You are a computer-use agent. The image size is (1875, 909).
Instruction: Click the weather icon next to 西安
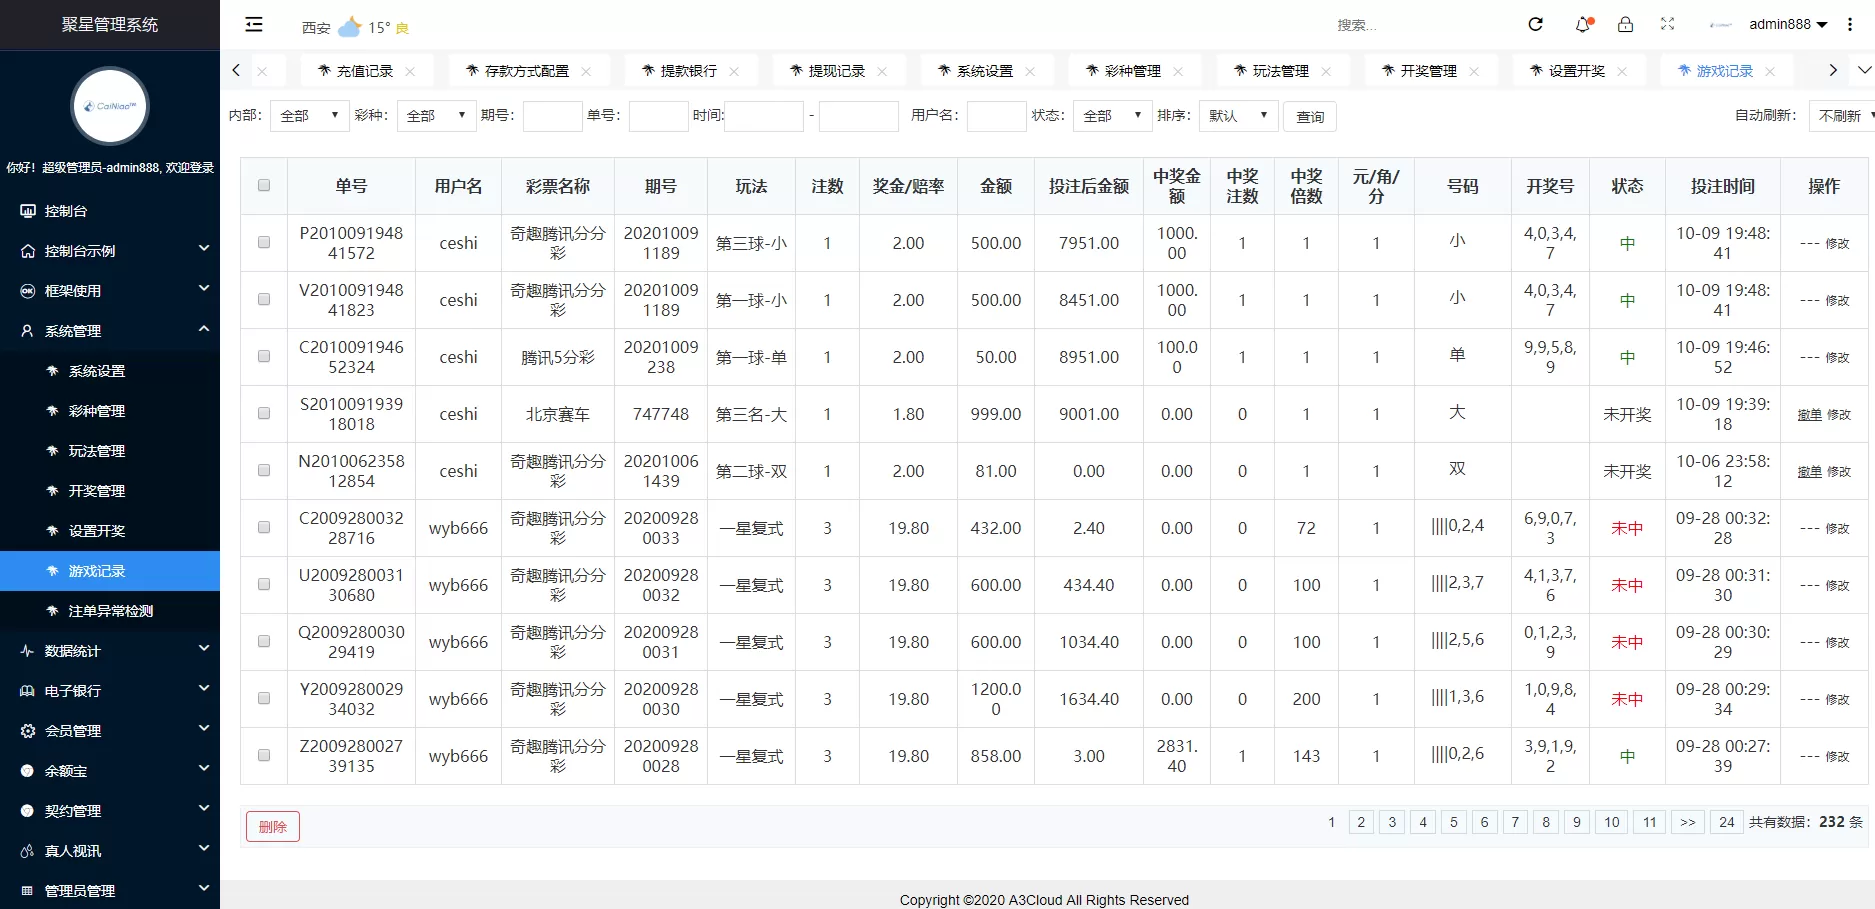350,24
